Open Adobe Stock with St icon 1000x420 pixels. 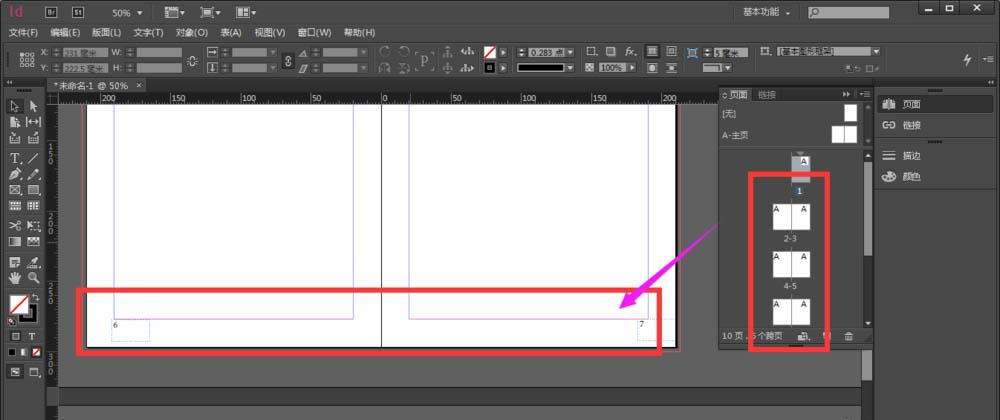pyautogui.click(x=78, y=12)
